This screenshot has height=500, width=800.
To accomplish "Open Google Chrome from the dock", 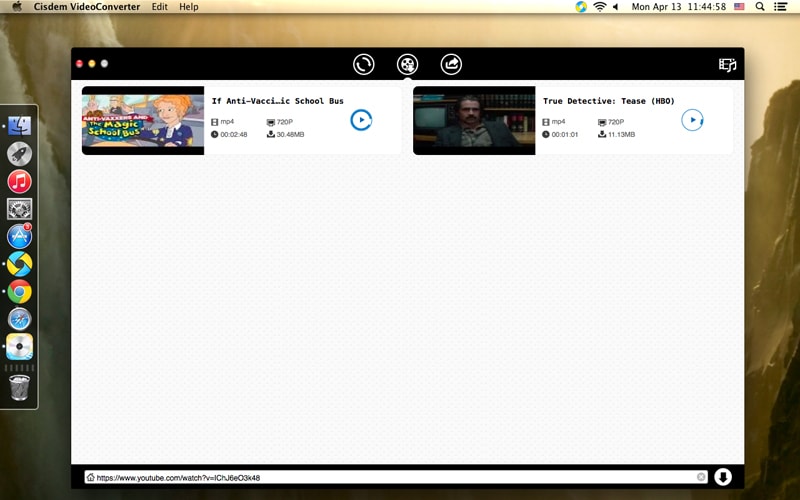I will coord(19,291).
